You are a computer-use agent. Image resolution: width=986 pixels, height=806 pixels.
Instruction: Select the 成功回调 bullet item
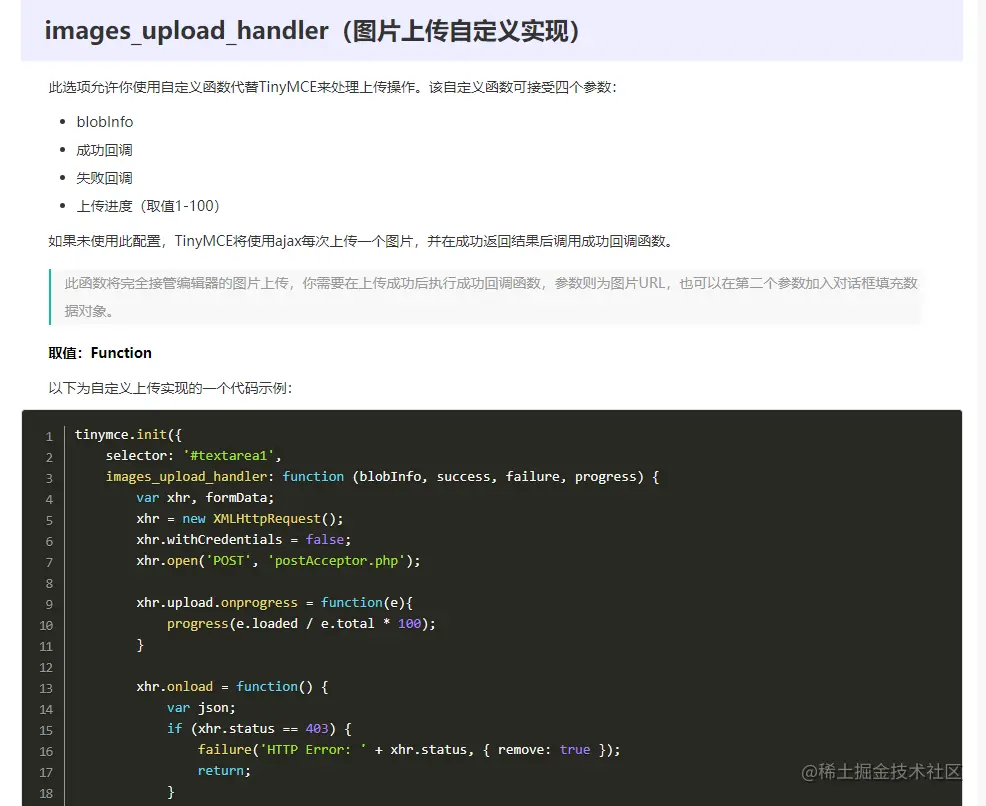pyautogui.click(x=104, y=150)
